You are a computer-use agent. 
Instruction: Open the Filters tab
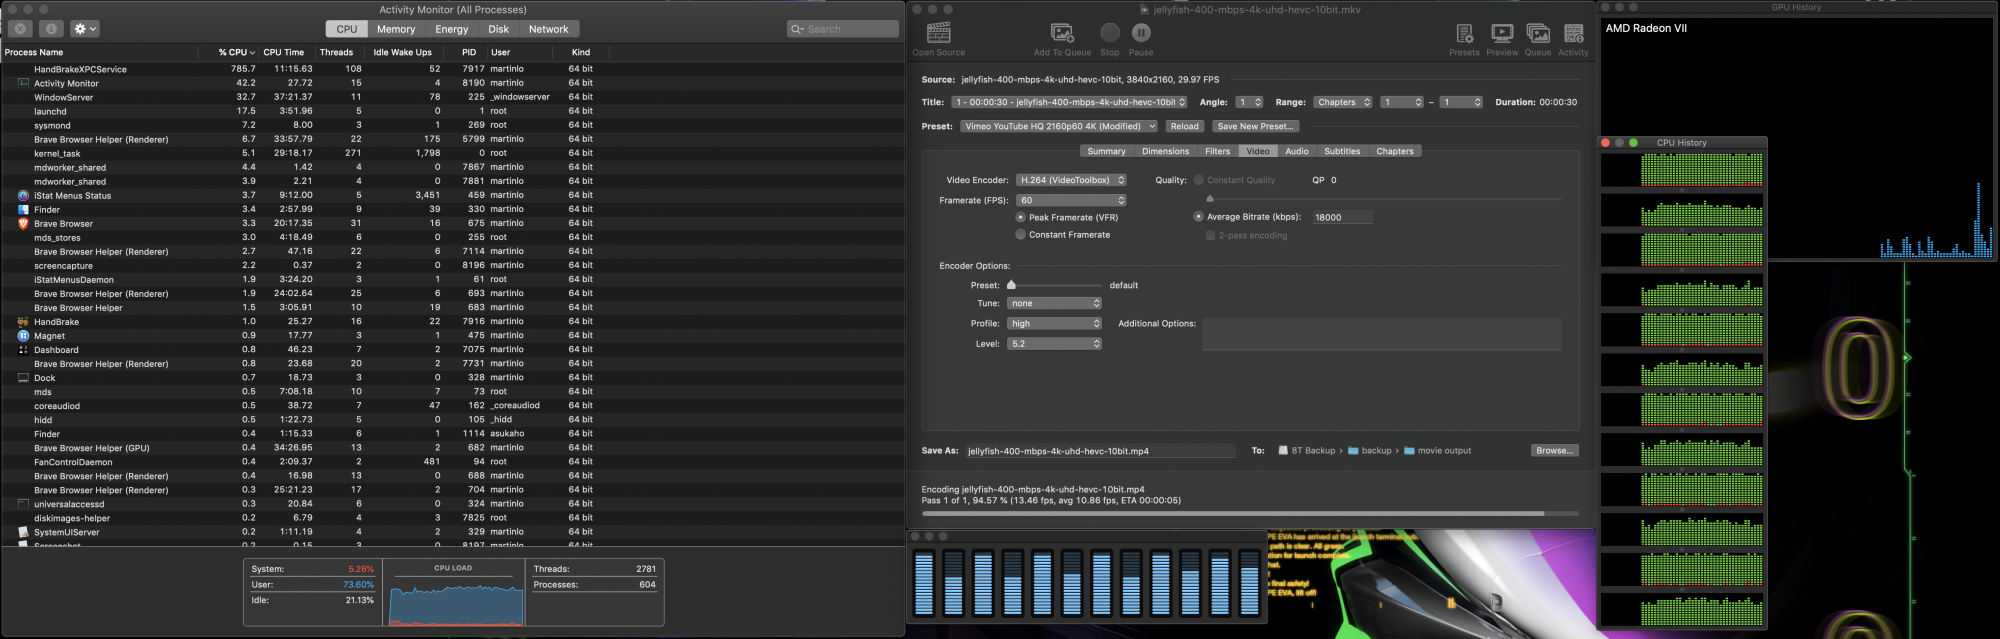point(1217,151)
